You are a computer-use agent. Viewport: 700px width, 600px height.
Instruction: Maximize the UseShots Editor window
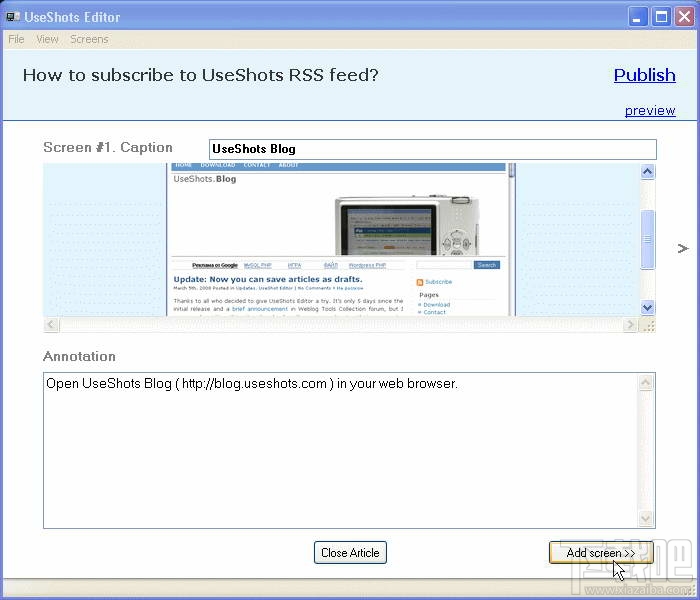(x=661, y=17)
